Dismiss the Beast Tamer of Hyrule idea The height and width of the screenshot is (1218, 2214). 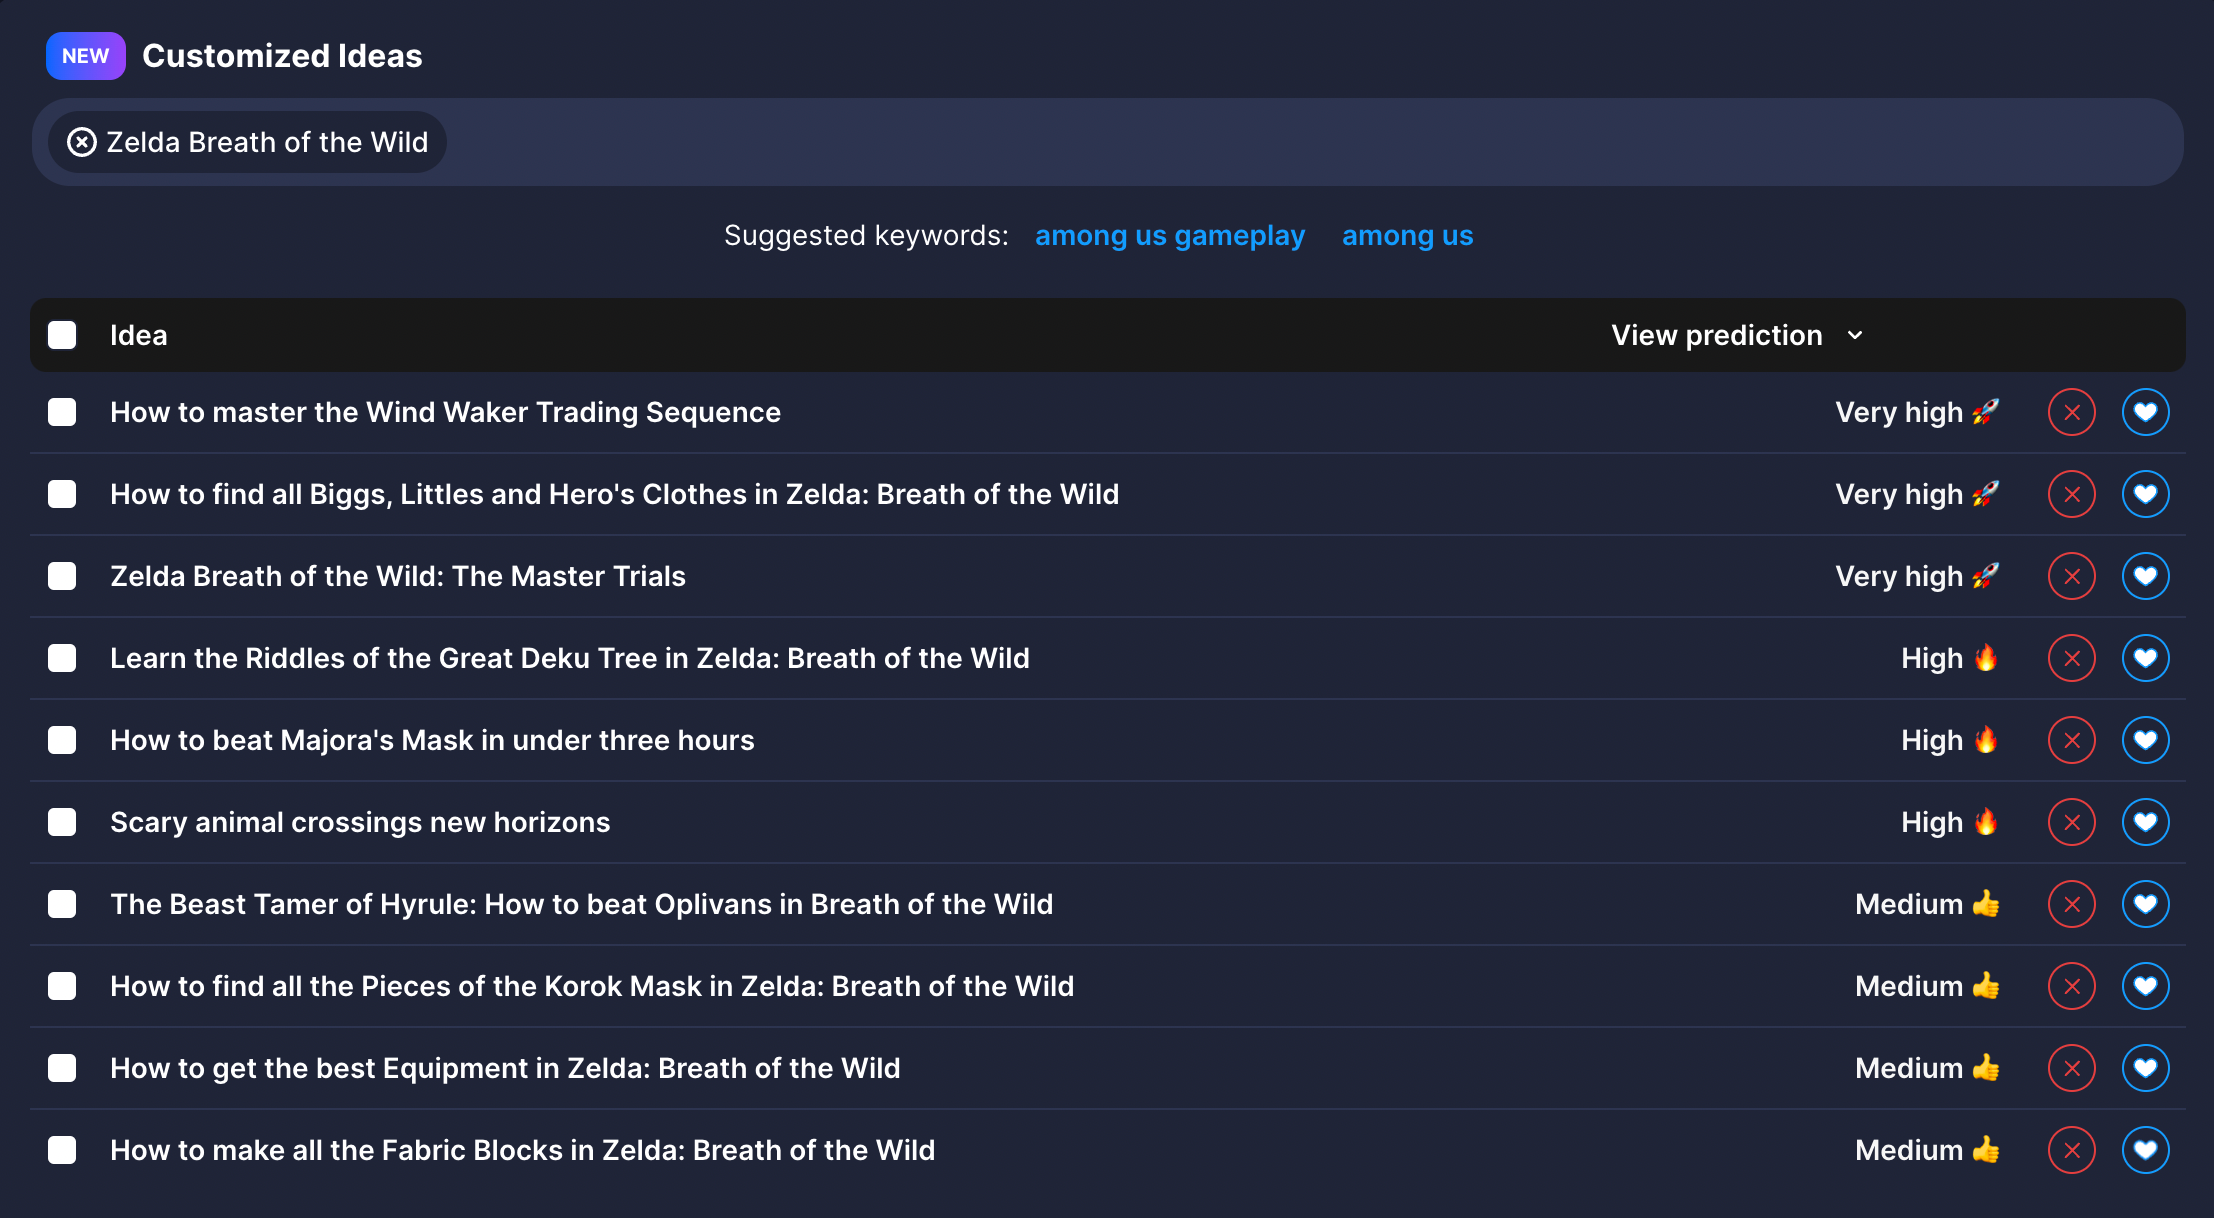2071,904
